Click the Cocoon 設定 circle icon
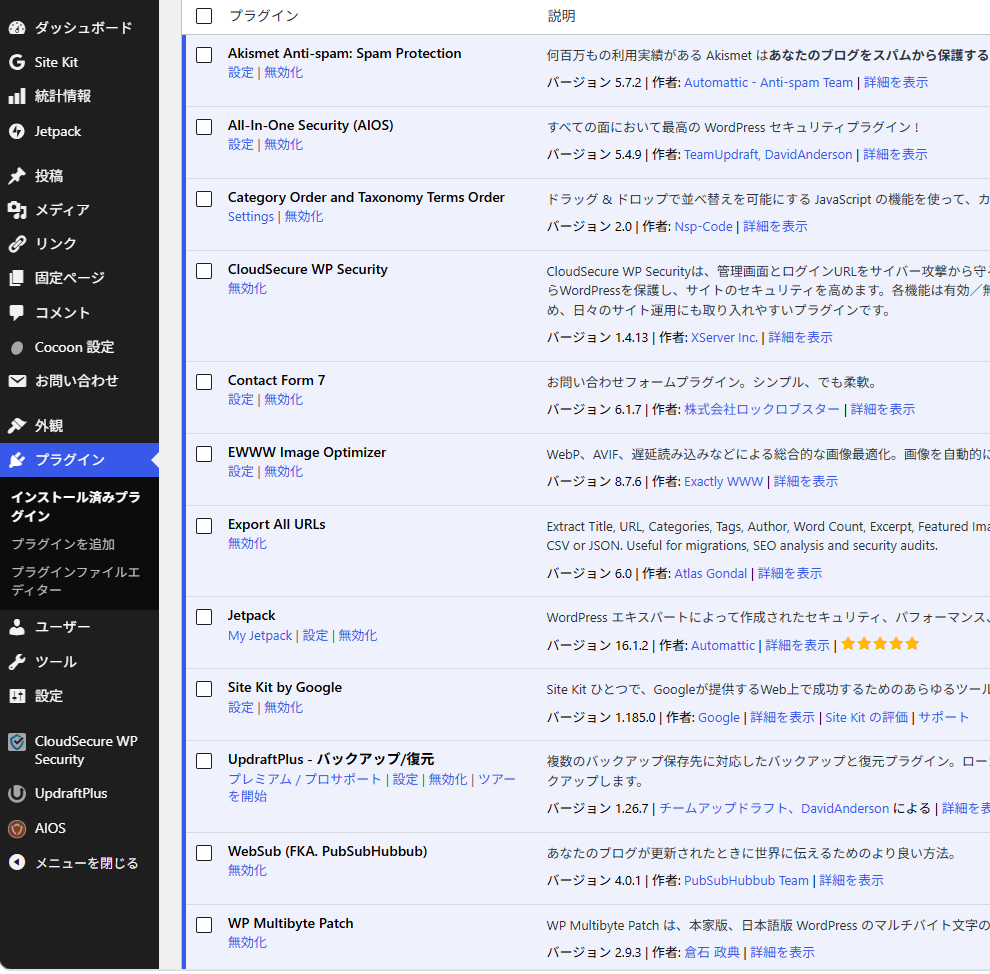Image resolution: width=990 pixels, height=974 pixels. click(x=17, y=347)
